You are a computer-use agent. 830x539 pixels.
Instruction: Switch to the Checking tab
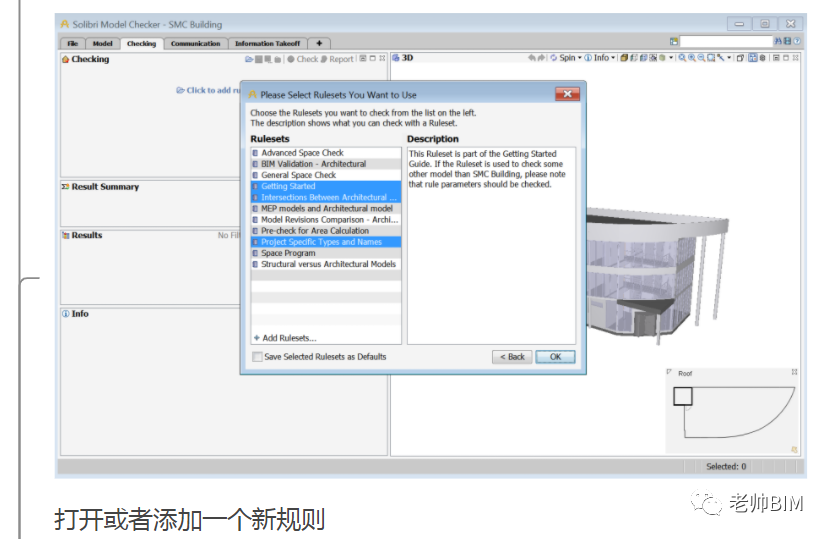(x=141, y=43)
